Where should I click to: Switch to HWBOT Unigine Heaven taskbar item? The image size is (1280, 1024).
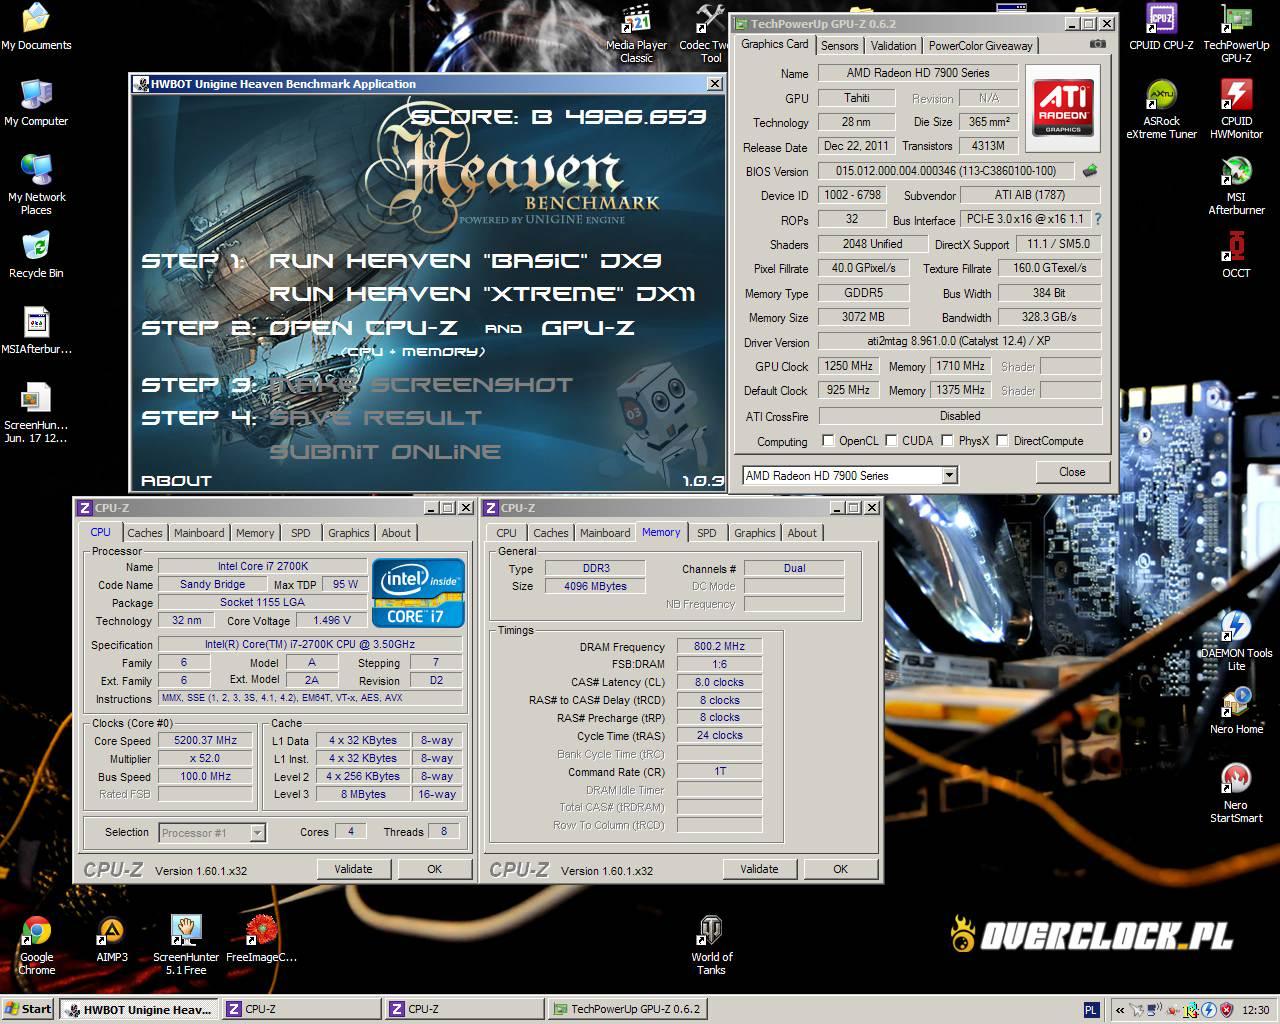137,1009
